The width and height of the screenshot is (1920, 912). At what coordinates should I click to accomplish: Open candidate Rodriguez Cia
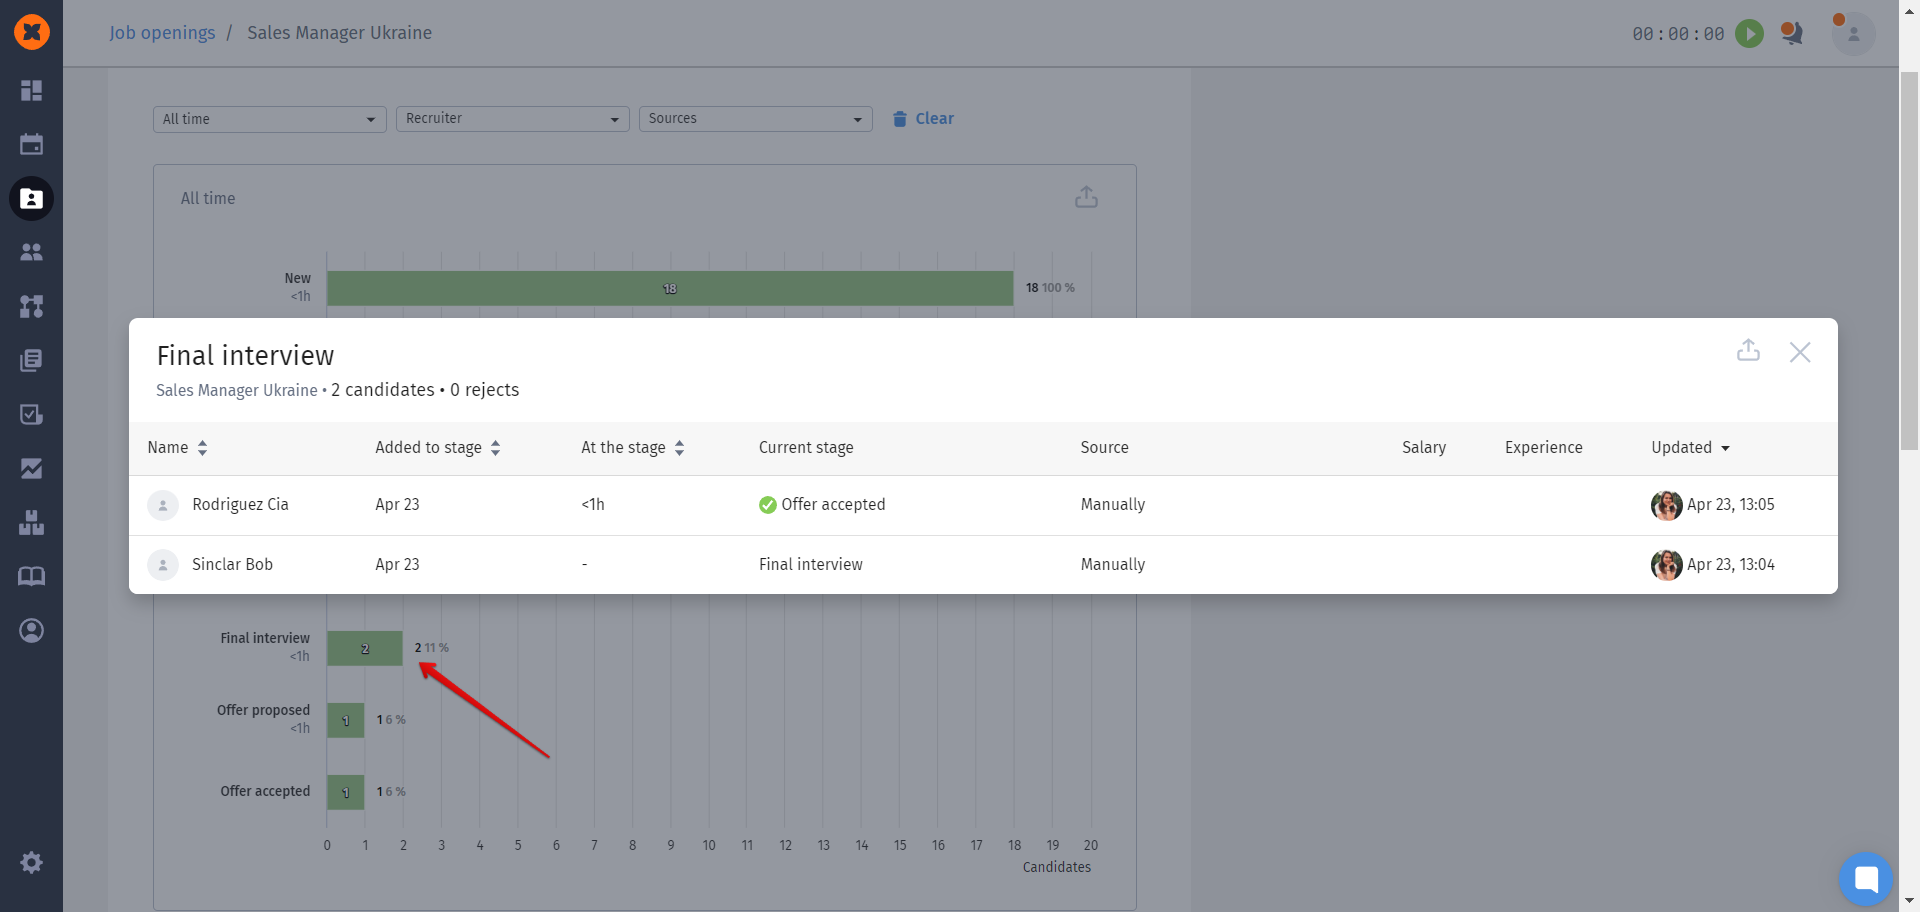240,505
